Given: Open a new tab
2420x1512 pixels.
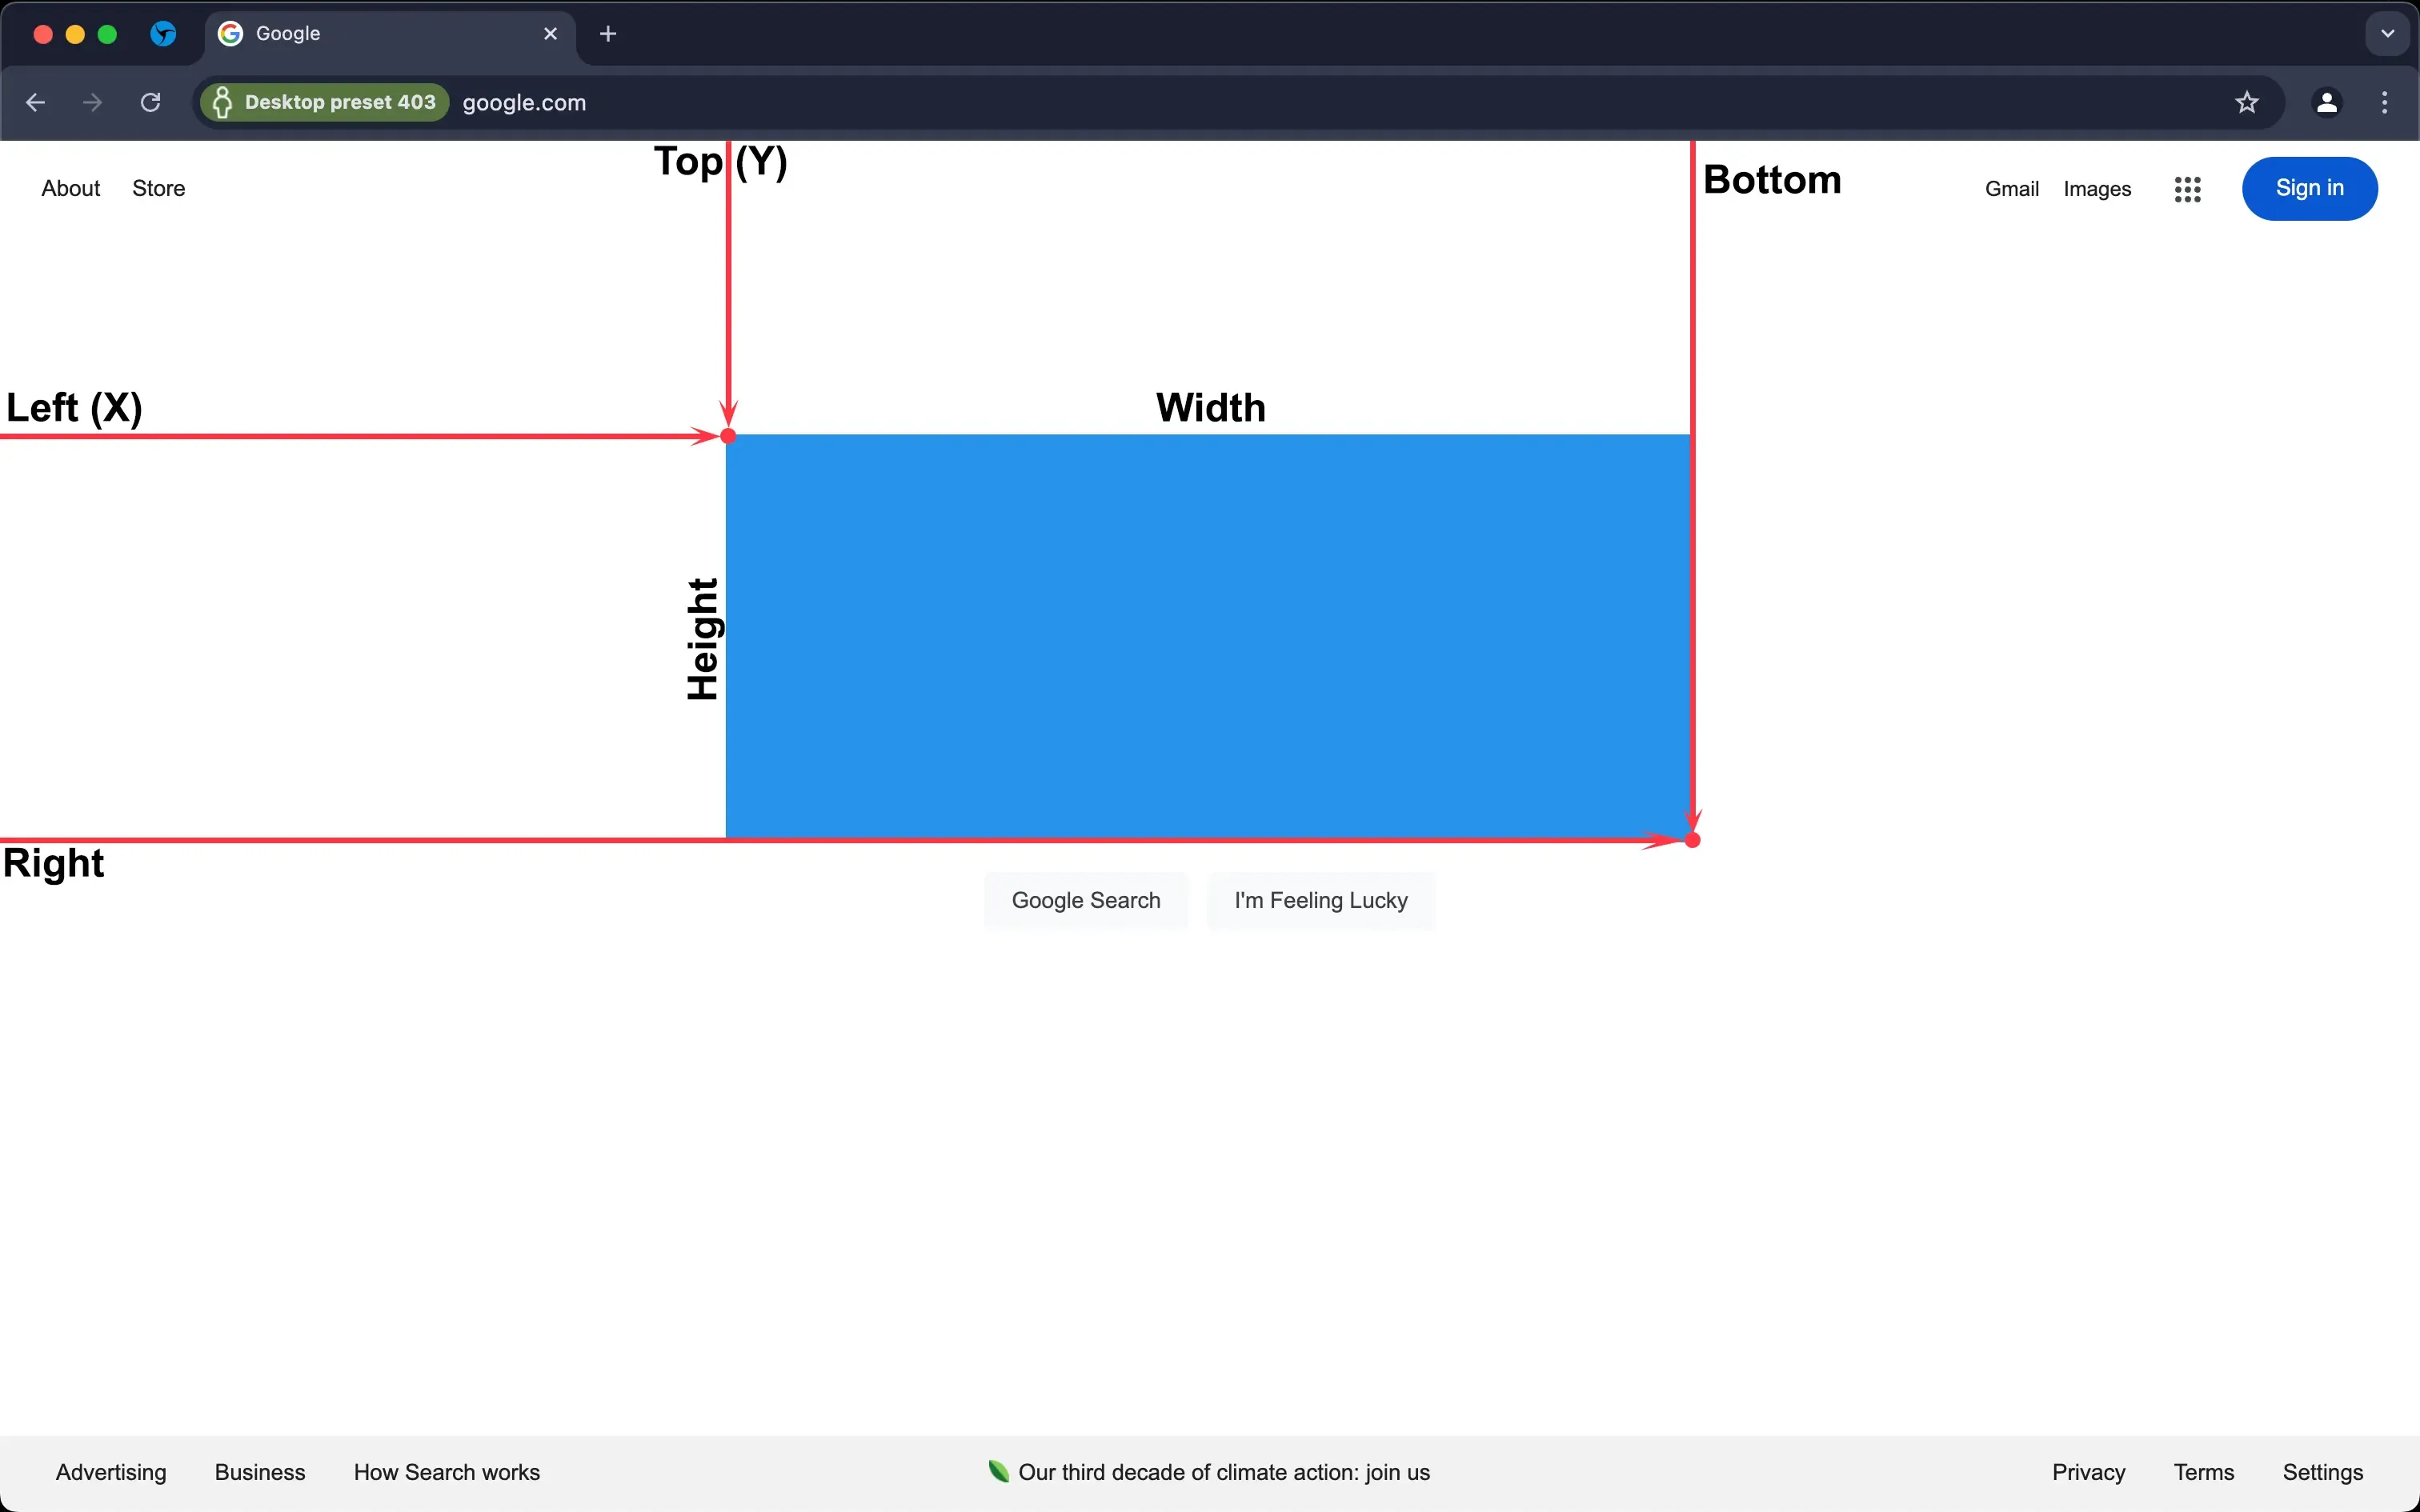Looking at the screenshot, I should click(608, 34).
